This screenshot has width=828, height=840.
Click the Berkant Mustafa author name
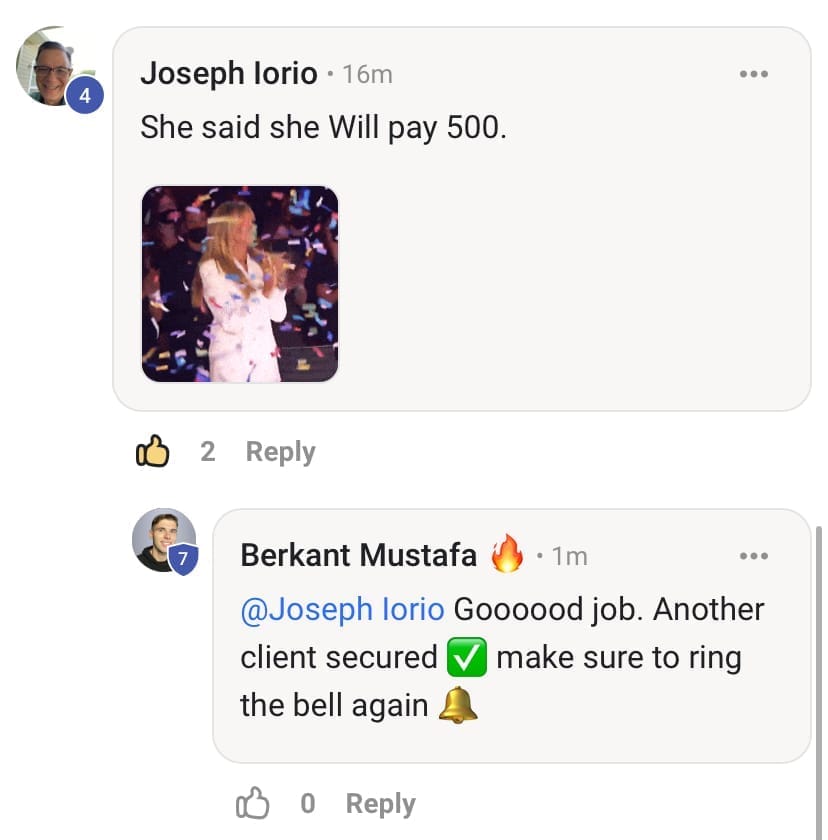pos(358,555)
